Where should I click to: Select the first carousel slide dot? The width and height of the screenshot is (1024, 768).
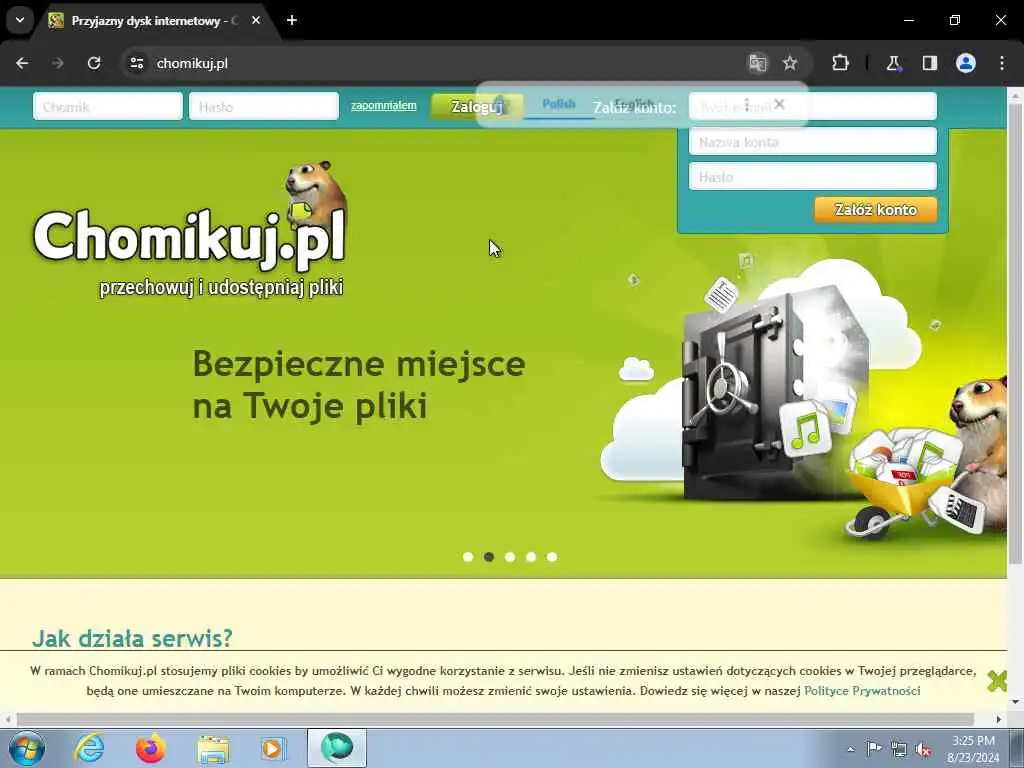(x=468, y=557)
